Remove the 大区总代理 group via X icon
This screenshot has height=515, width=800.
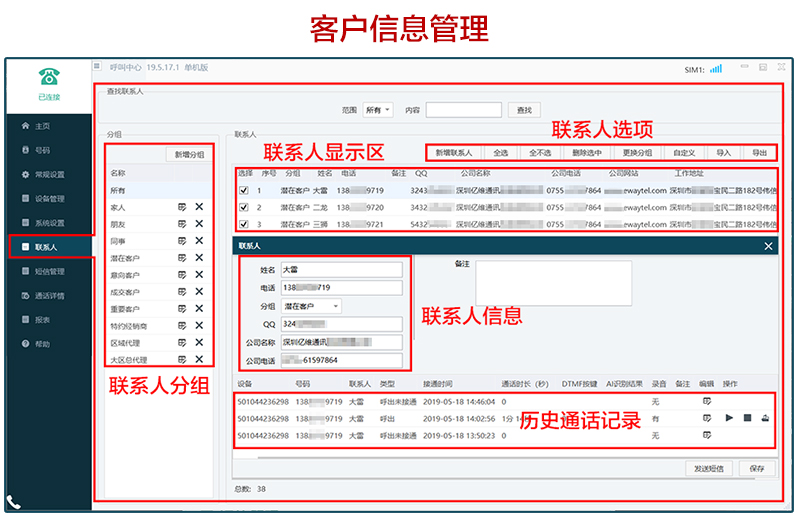pos(199,359)
